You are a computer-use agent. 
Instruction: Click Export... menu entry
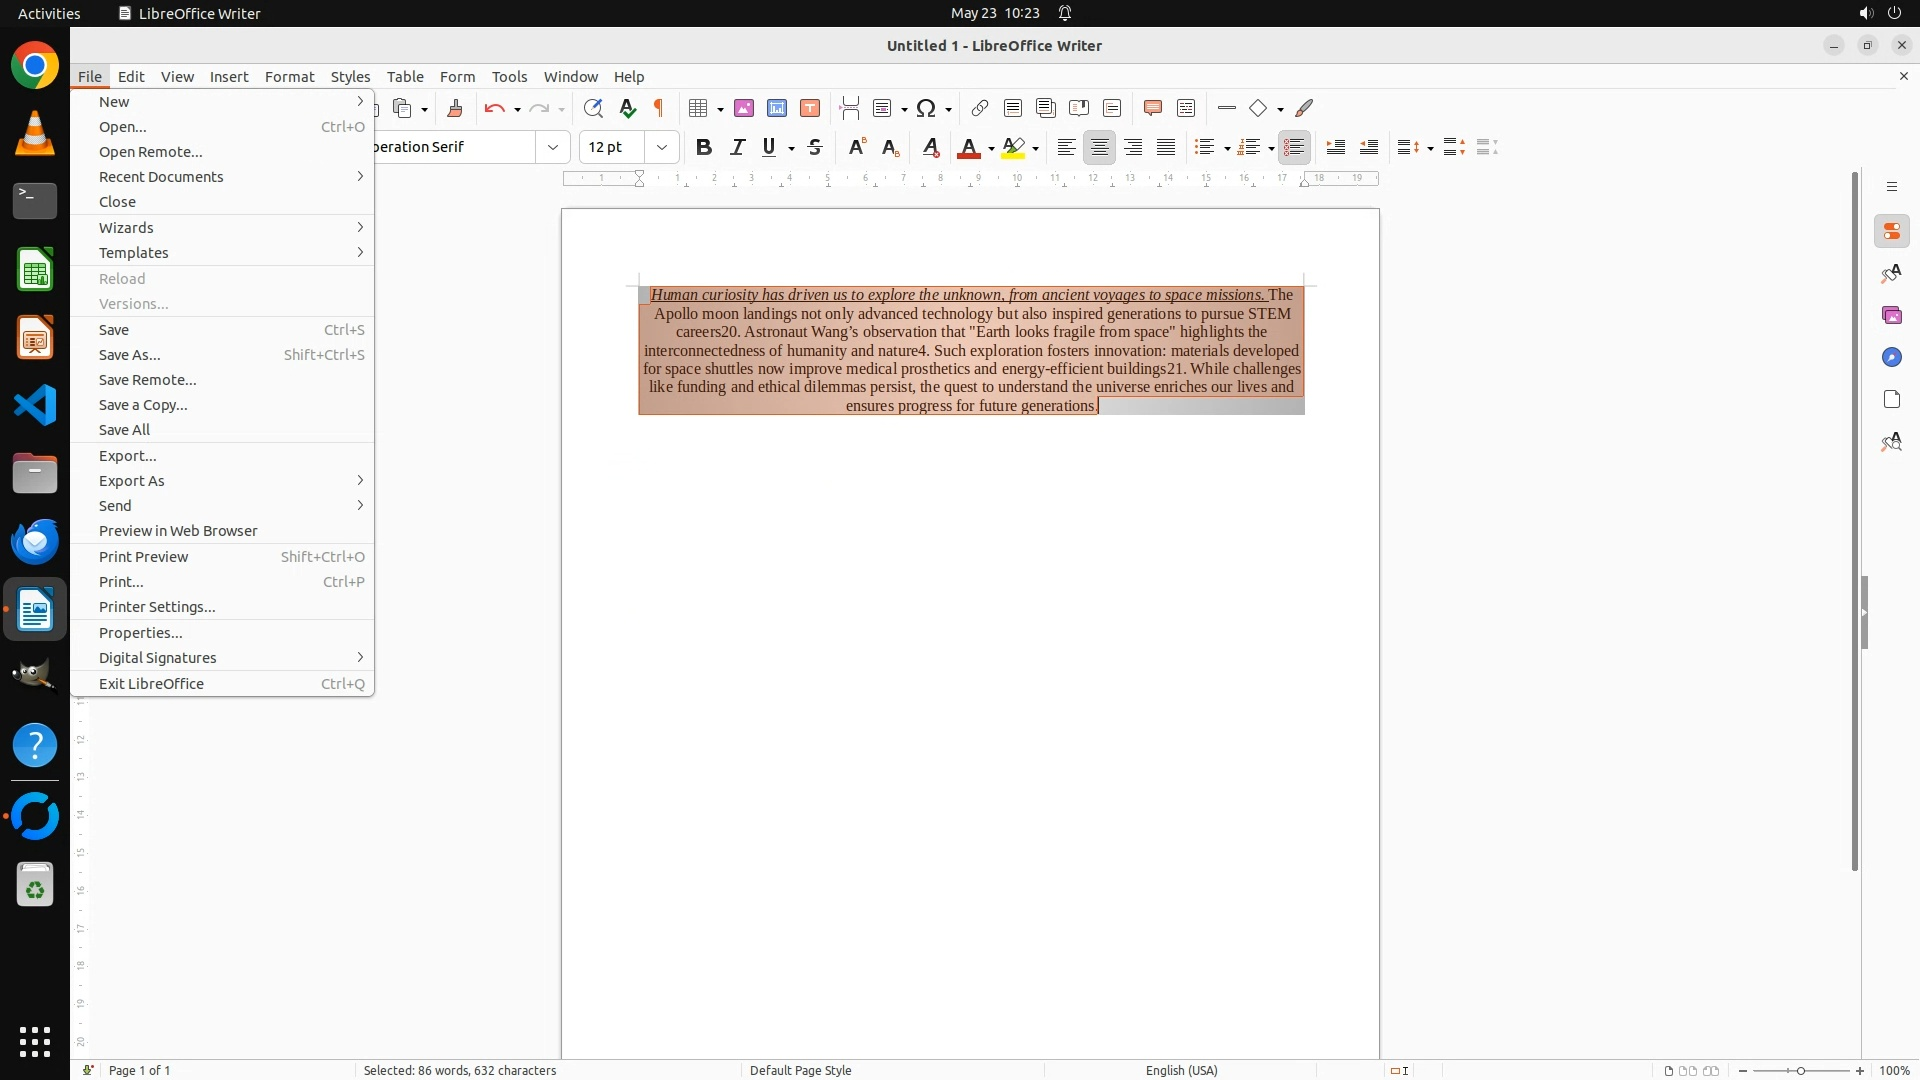128,456
